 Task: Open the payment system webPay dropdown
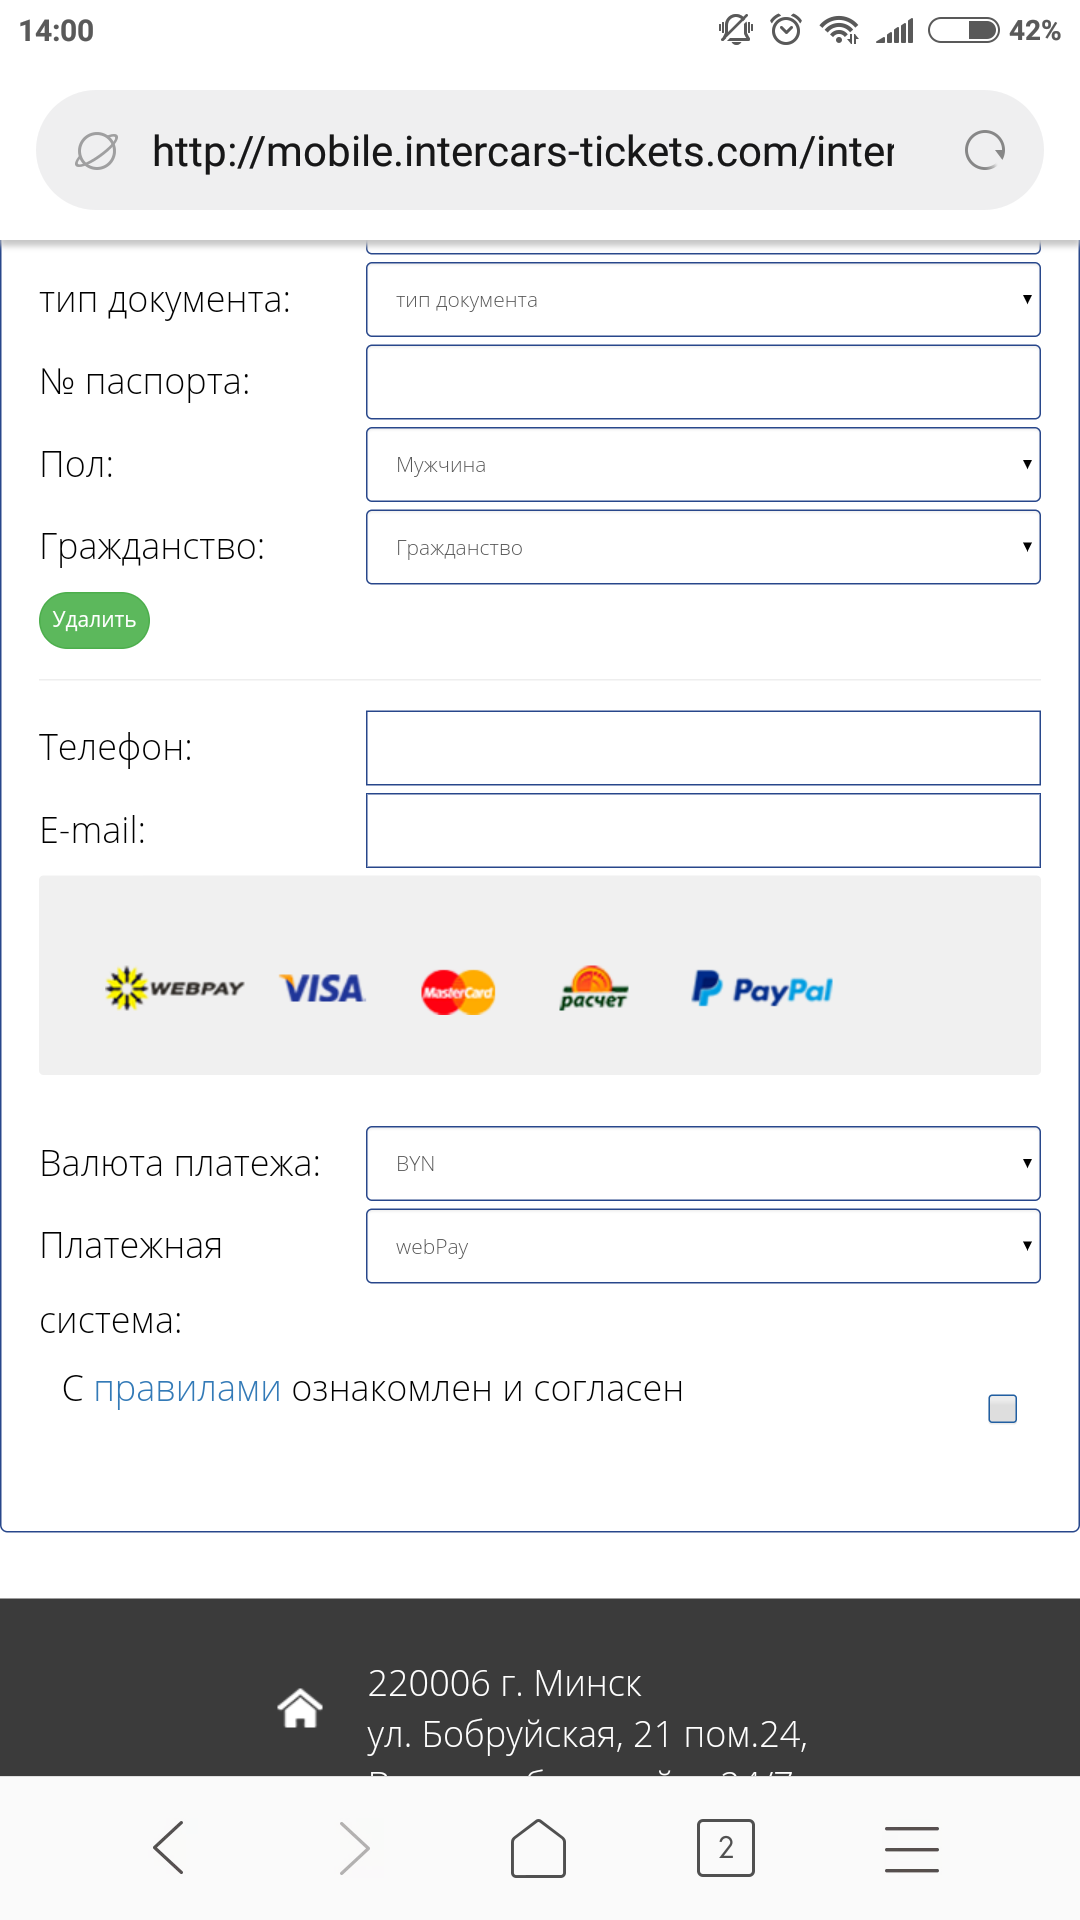(x=703, y=1246)
